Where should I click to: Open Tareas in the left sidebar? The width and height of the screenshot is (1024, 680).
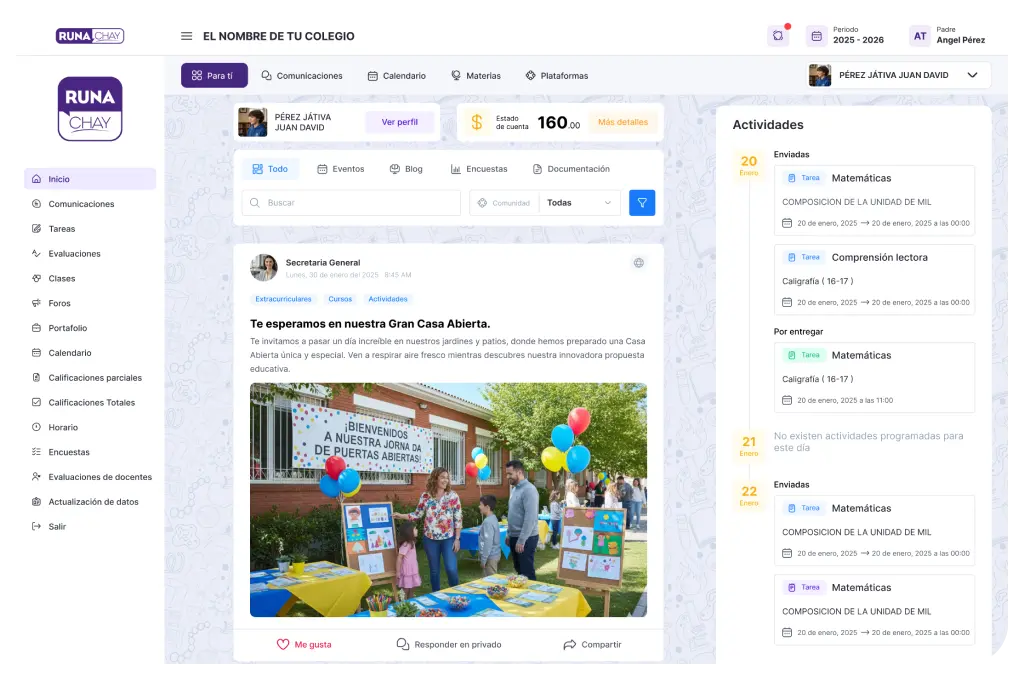pos(62,229)
